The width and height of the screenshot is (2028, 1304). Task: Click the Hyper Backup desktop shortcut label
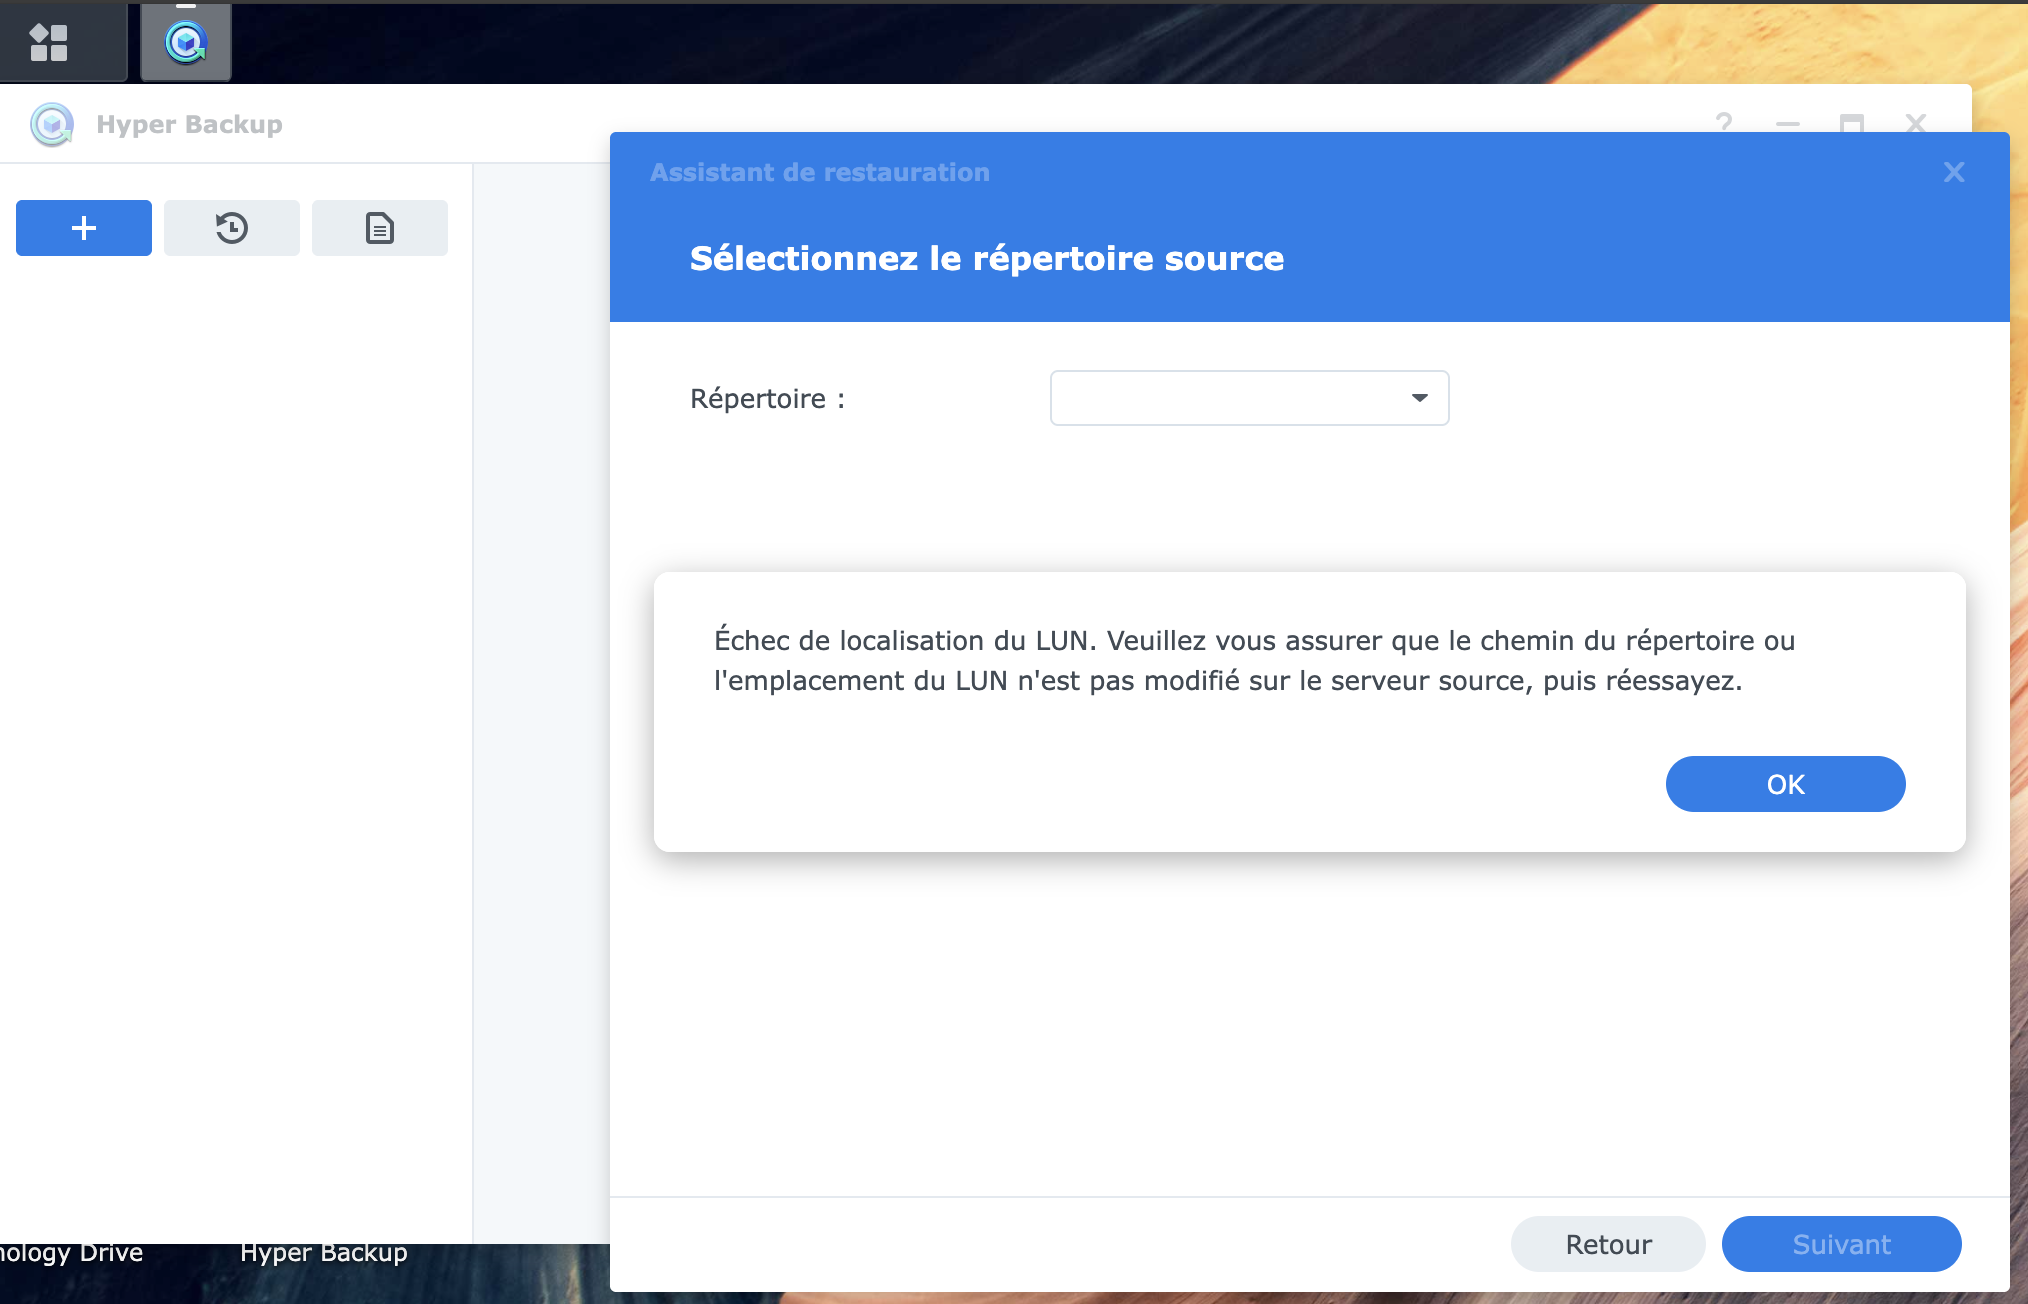[324, 1252]
